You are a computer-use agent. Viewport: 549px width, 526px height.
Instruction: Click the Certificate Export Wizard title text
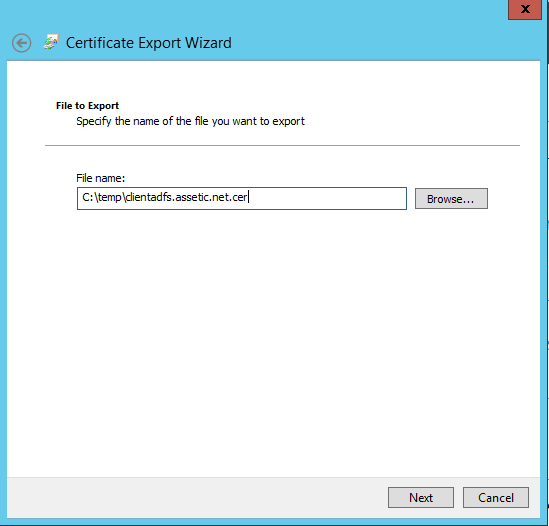[x=148, y=43]
